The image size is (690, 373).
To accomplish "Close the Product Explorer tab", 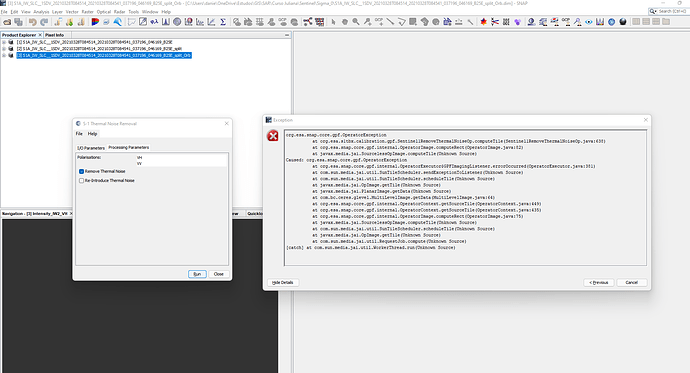I will 40,35.
